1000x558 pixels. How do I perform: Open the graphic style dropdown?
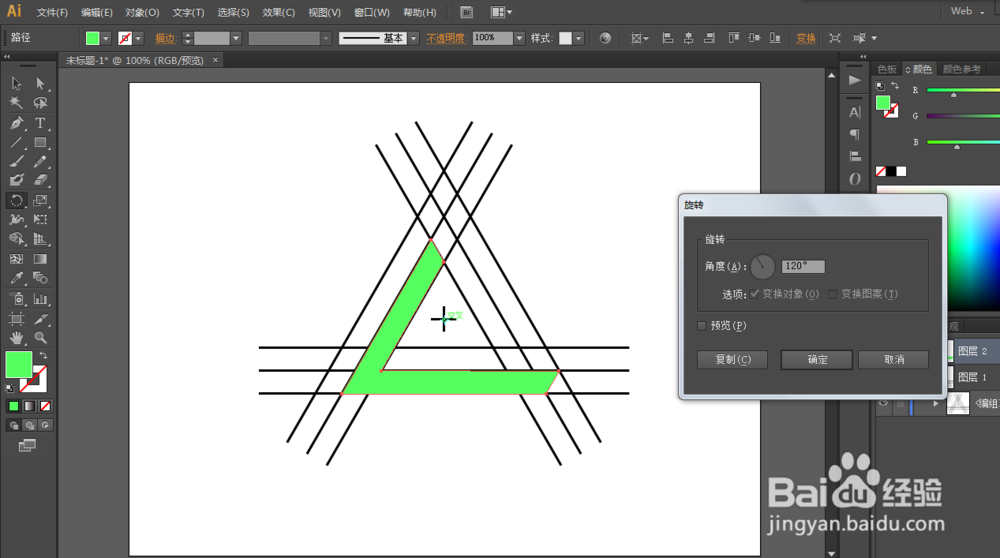pyautogui.click(x=578, y=38)
